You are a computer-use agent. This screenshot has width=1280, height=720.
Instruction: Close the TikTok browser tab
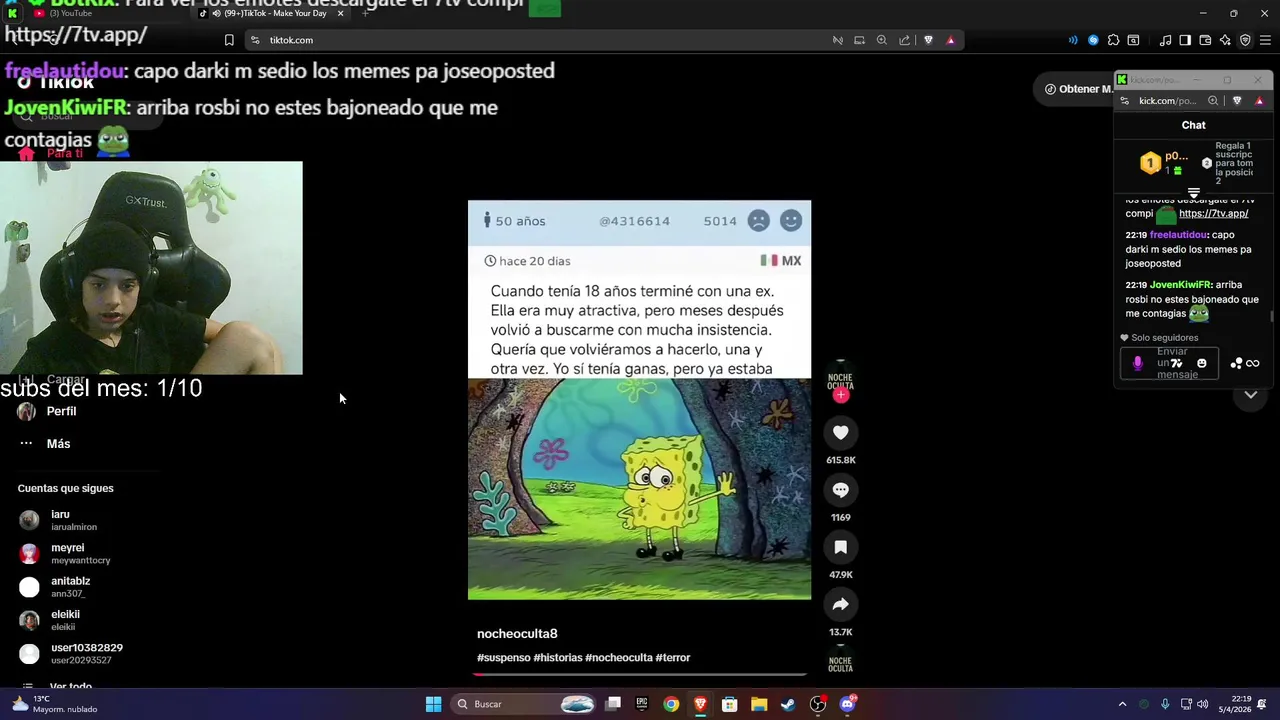click(x=340, y=13)
